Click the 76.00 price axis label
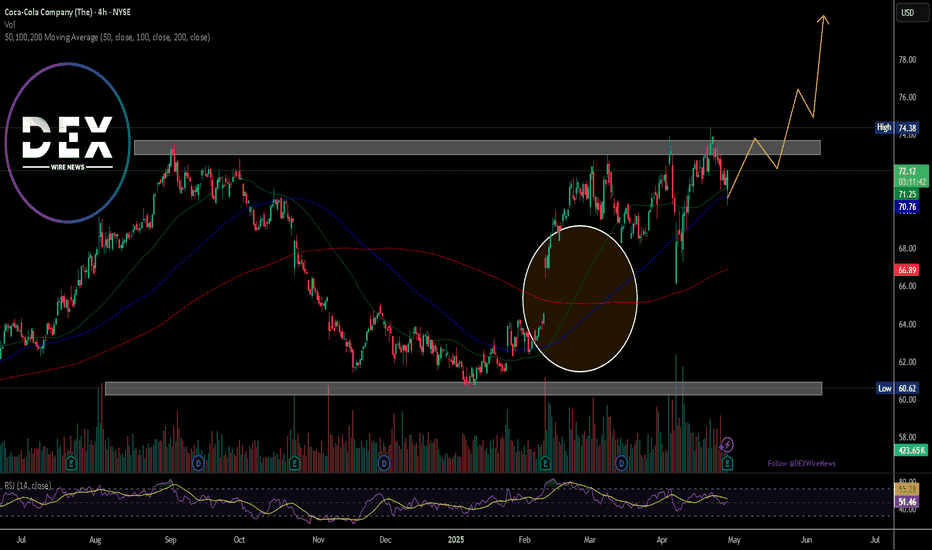Image resolution: width=932 pixels, height=550 pixels. [x=907, y=97]
